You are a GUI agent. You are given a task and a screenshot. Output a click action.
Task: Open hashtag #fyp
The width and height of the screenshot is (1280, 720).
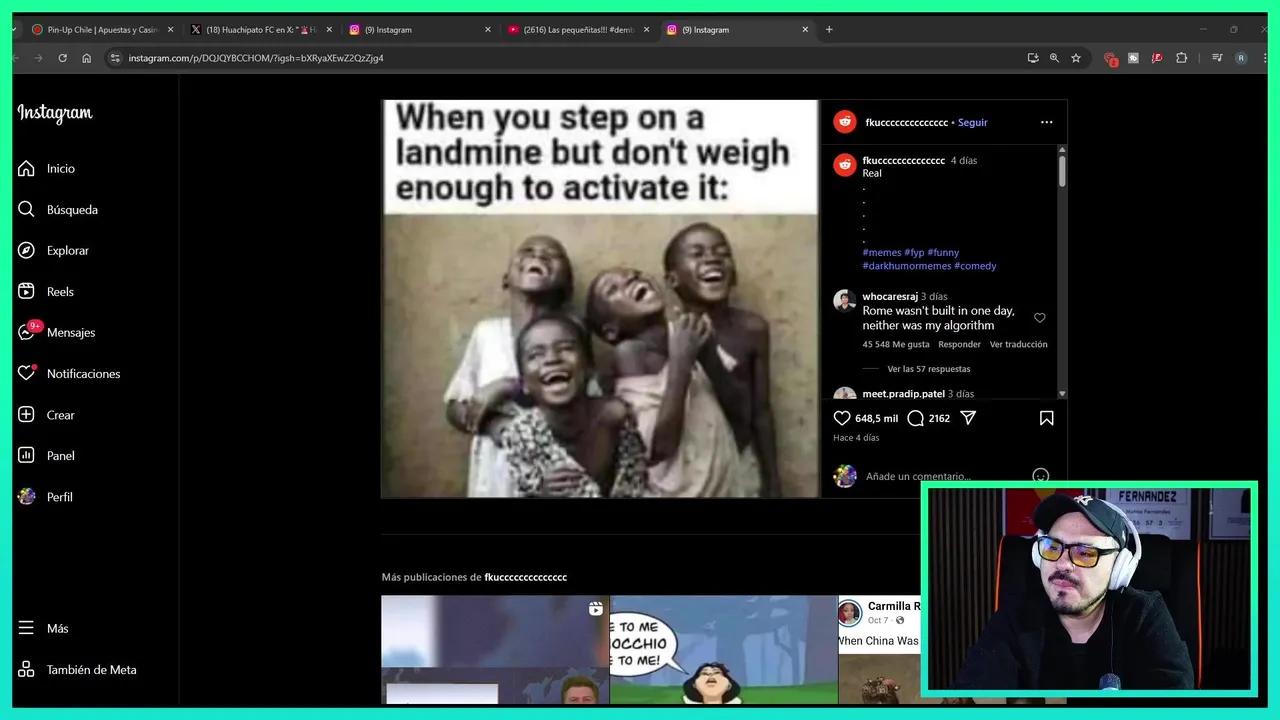[914, 252]
